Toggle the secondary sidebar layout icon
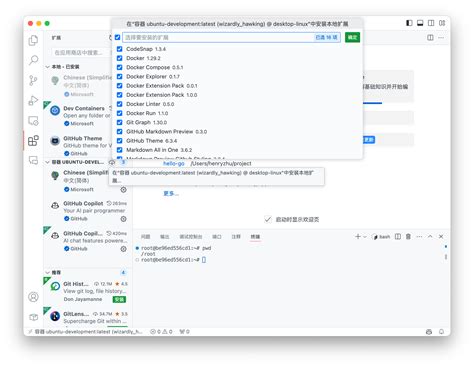 coord(431,23)
